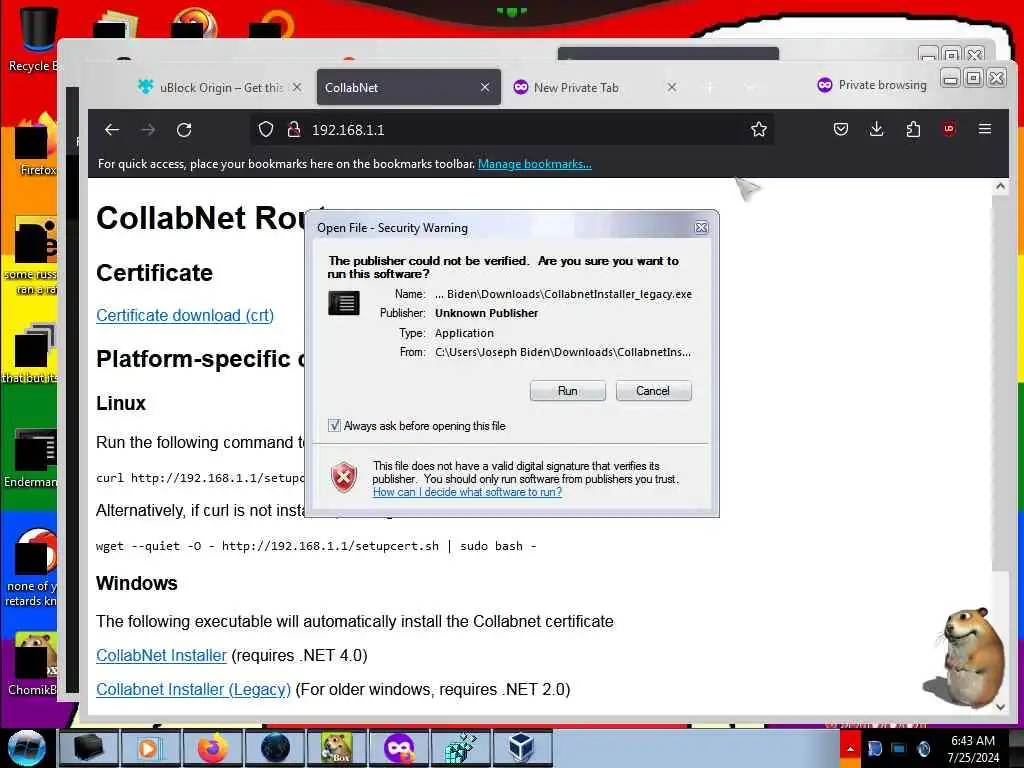Screen dimensions: 1024x768
Task: Open How can I decide what software link
Action: coord(467,492)
